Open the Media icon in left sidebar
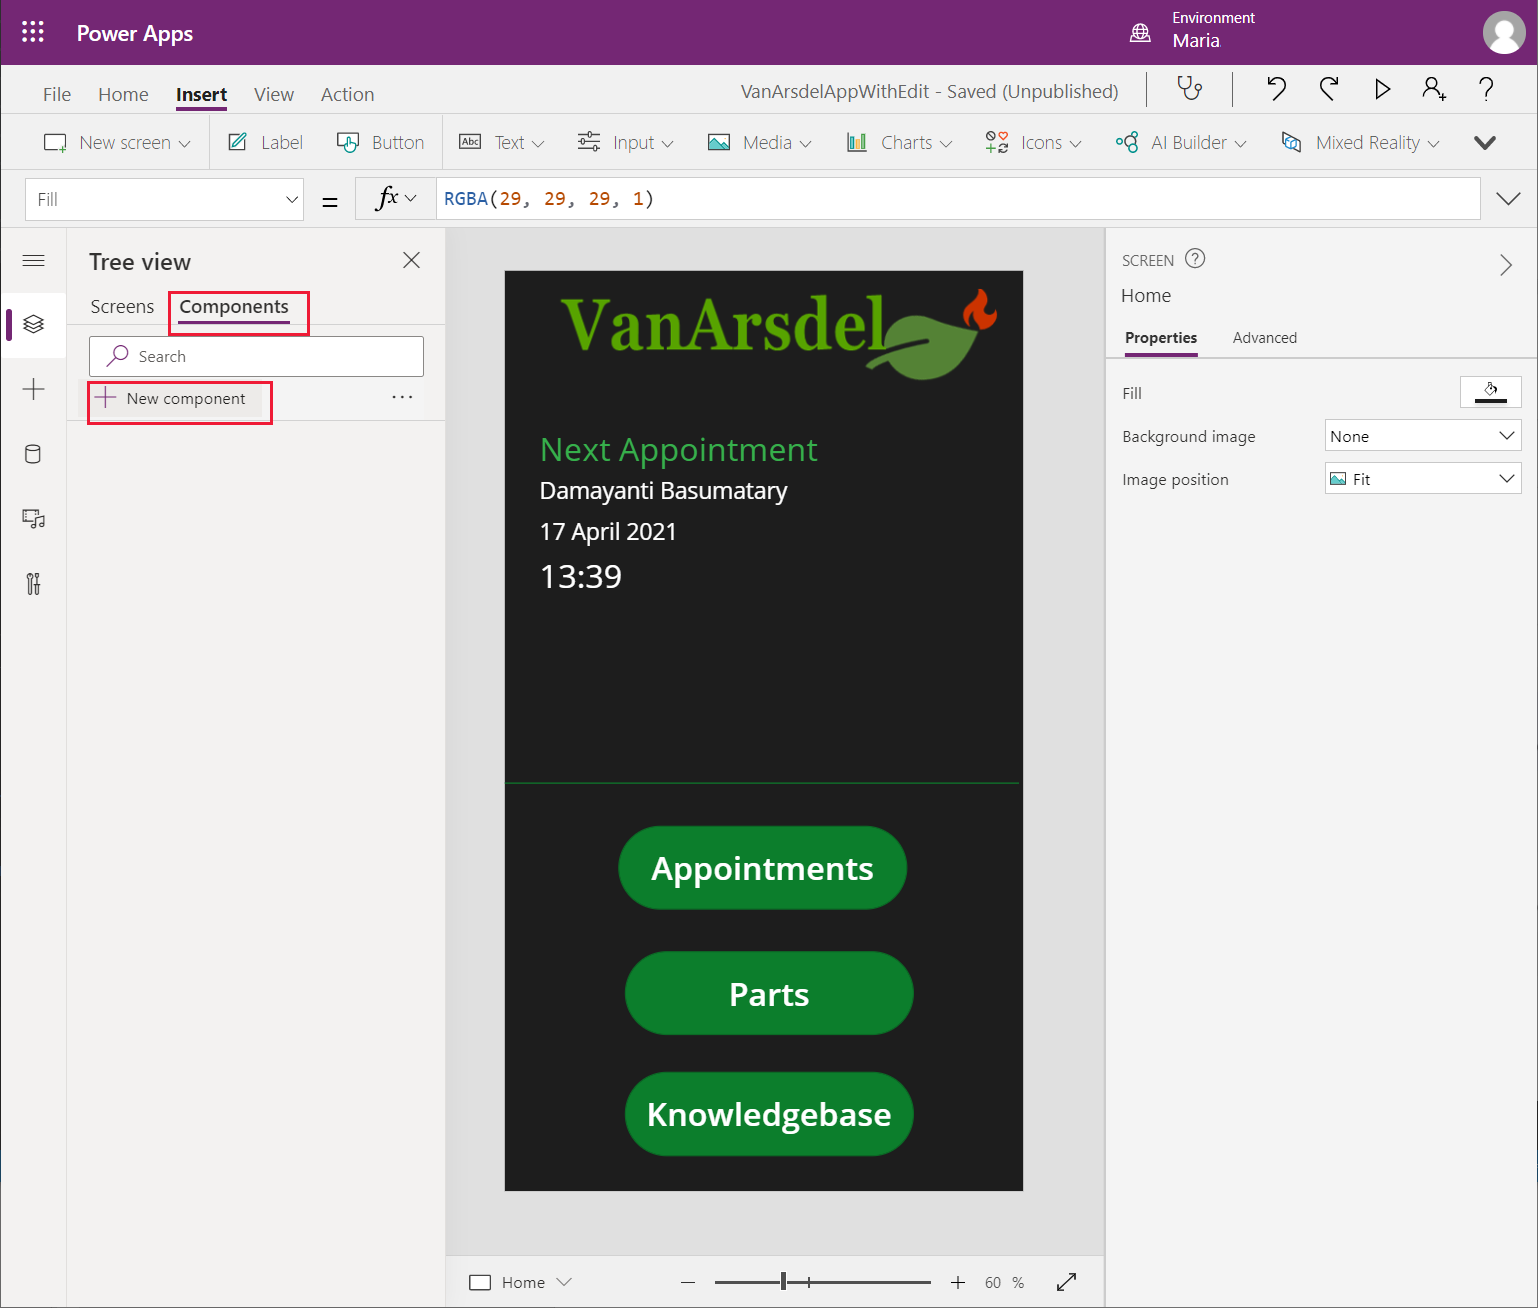This screenshot has height=1308, width=1538. tap(33, 519)
